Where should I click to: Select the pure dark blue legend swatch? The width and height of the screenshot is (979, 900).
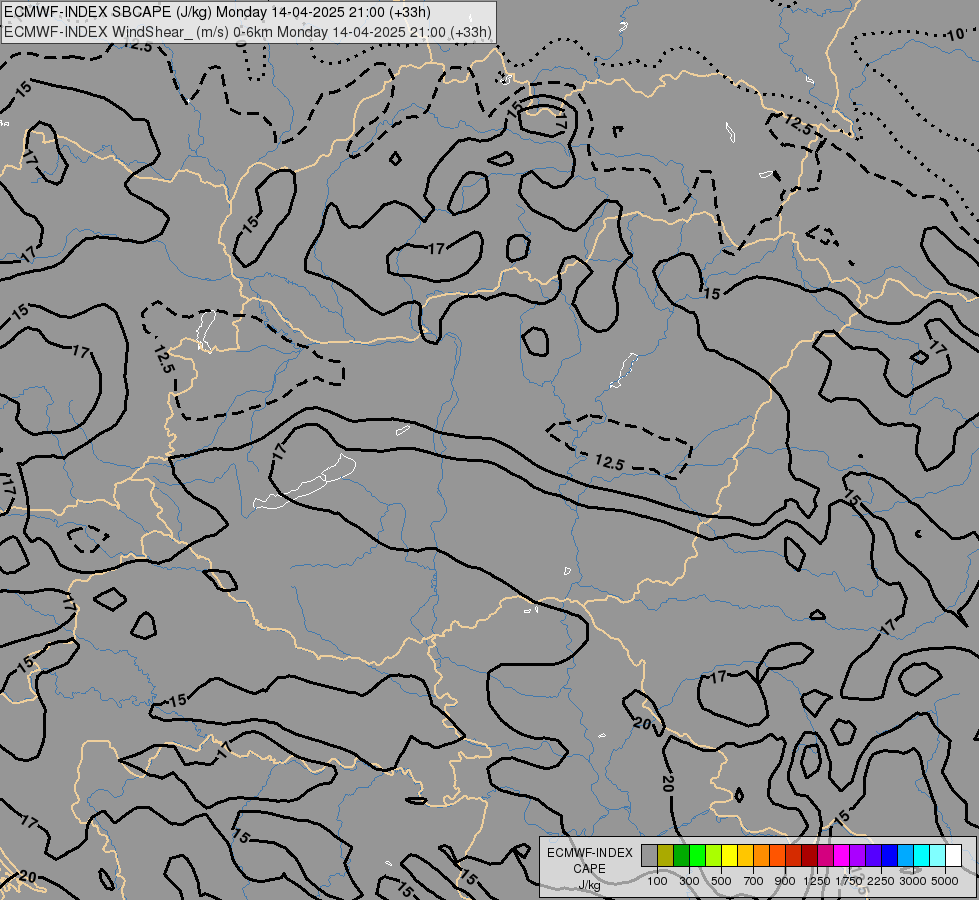890,855
